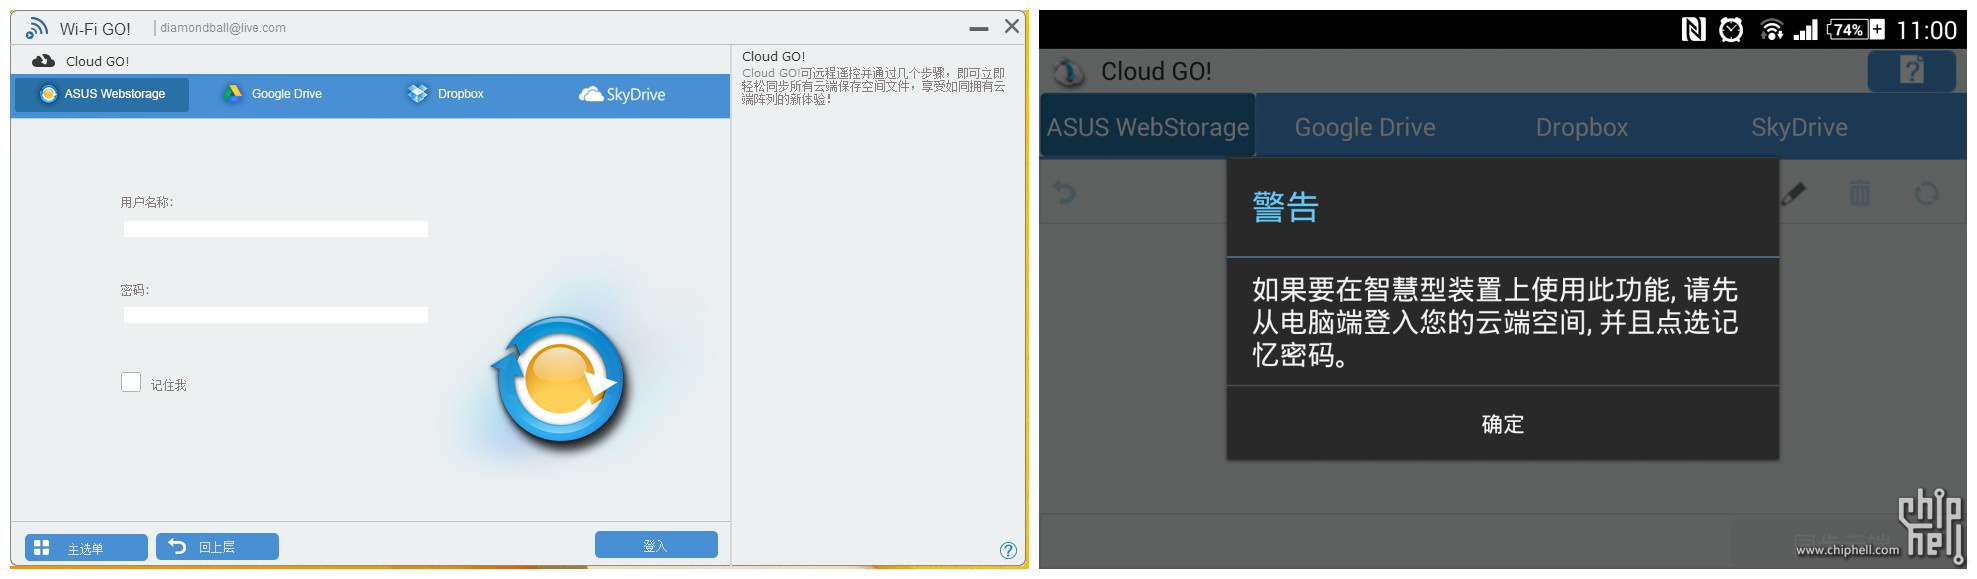Click the 回上层 go back button

(x=217, y=546)
